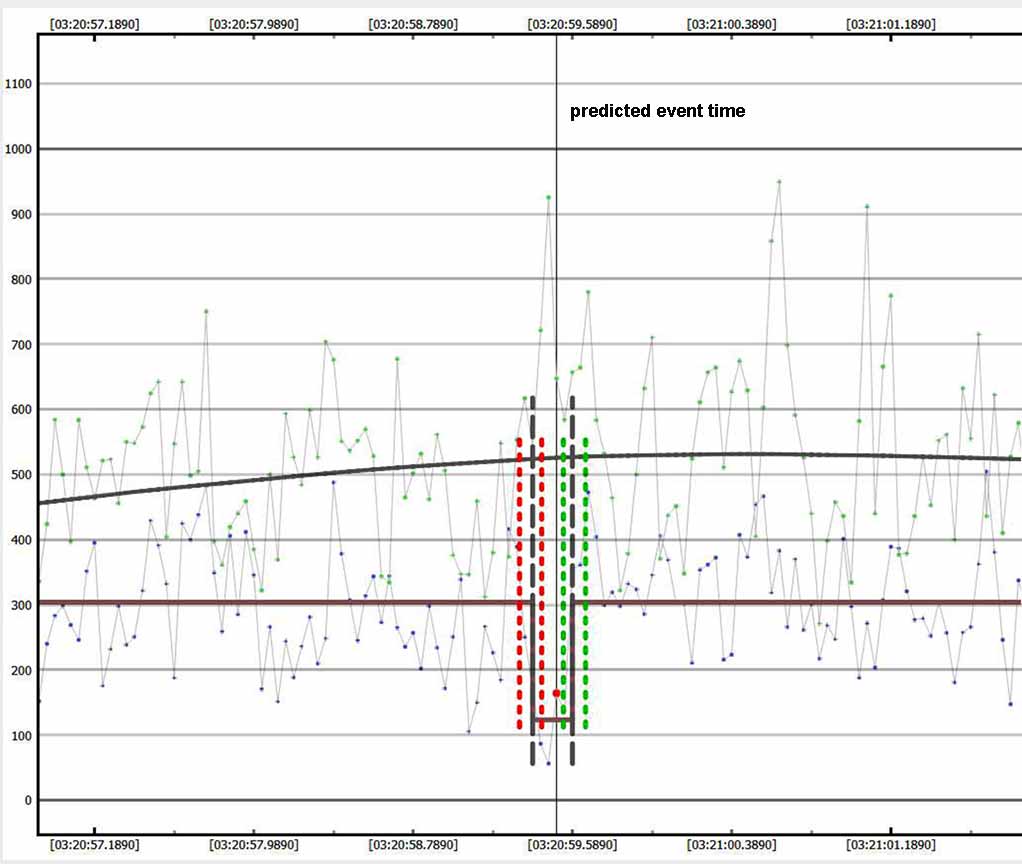Click the green peak point on the predicted event line
This screenshot has width=1022, height=864.
(x=548, y=197)
